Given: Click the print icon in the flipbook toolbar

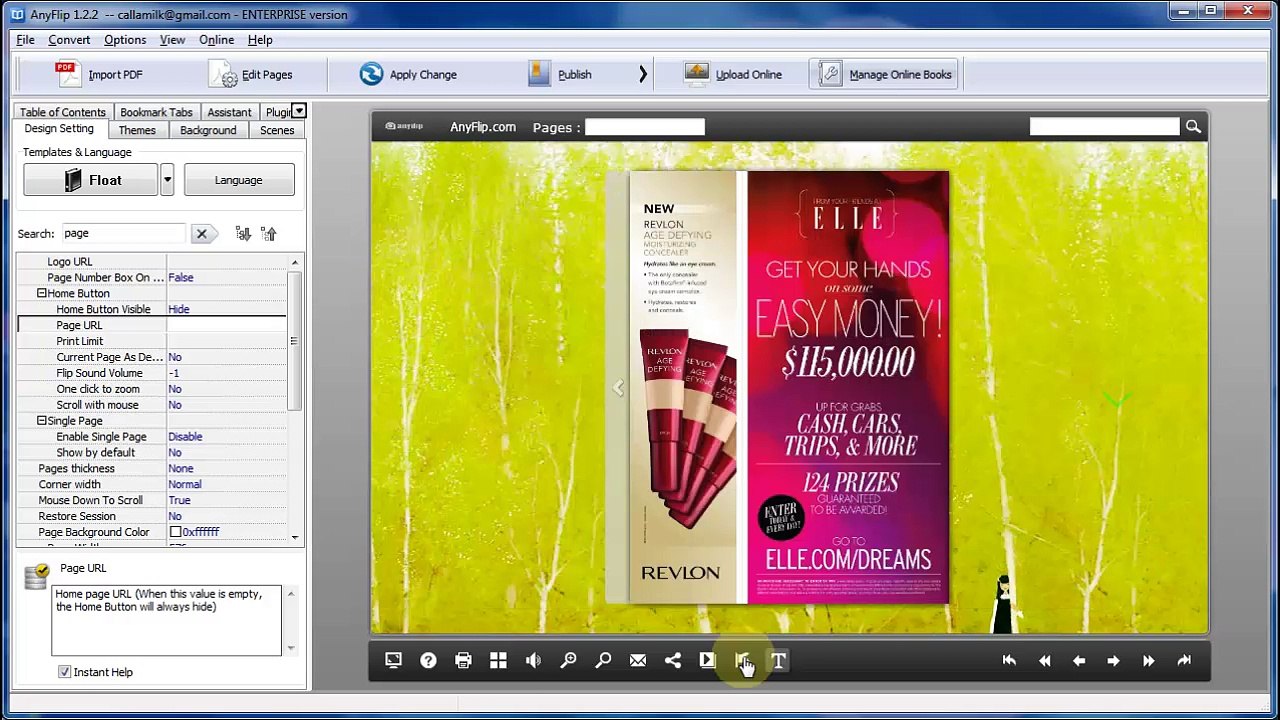Looking at the screenshot, I should click(463, 660).
